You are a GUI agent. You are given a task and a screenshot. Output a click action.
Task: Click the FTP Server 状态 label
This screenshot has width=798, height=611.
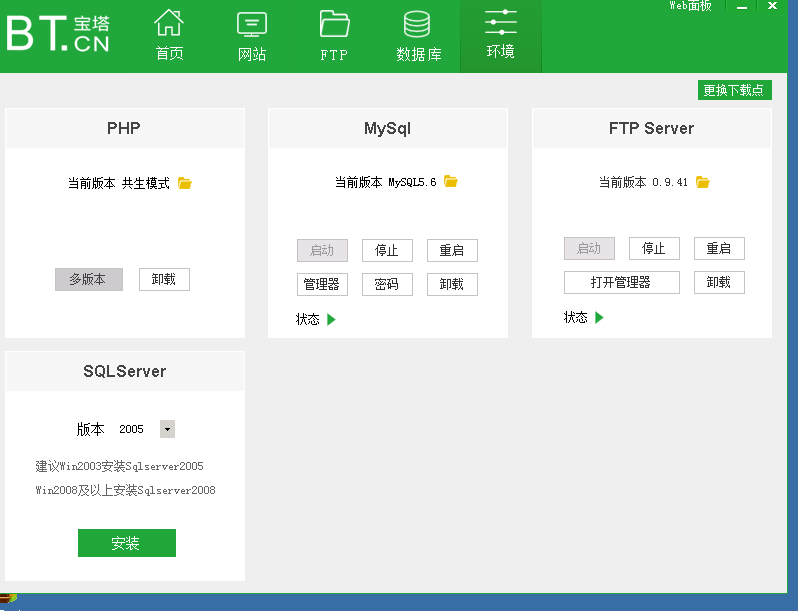click(x=576, y=317)
